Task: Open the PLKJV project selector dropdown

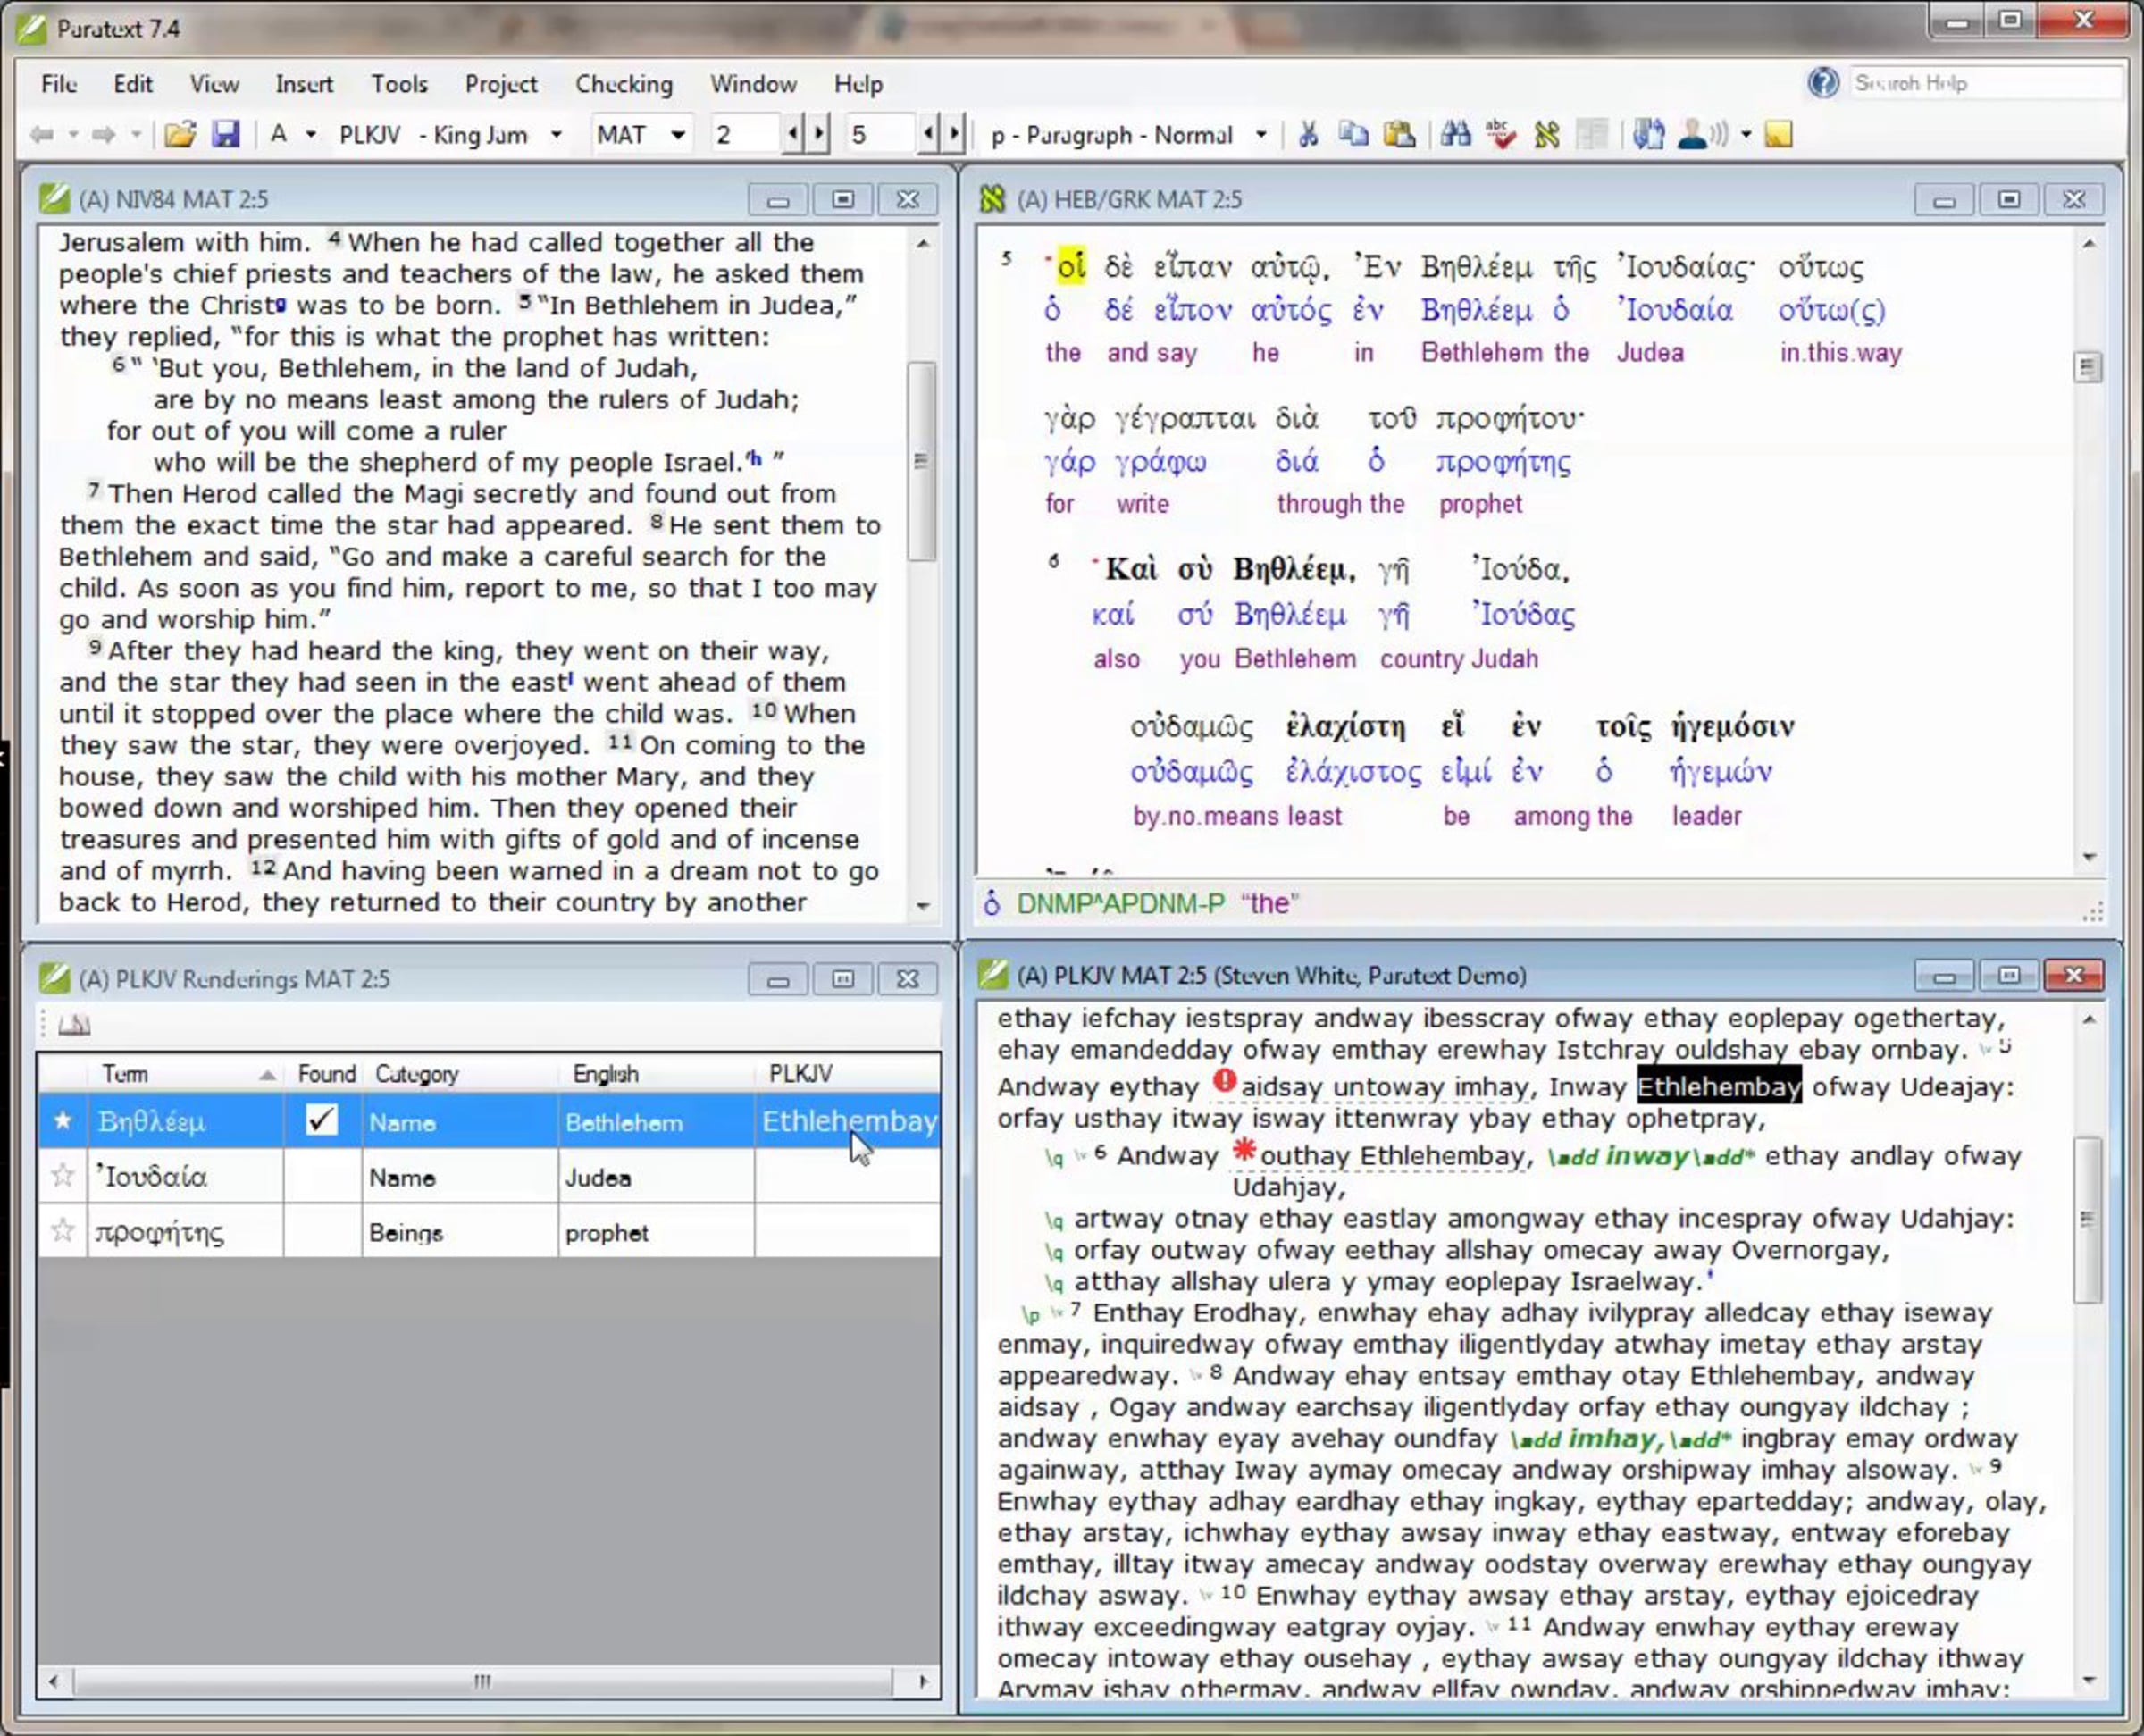Action: pos(556,134)
